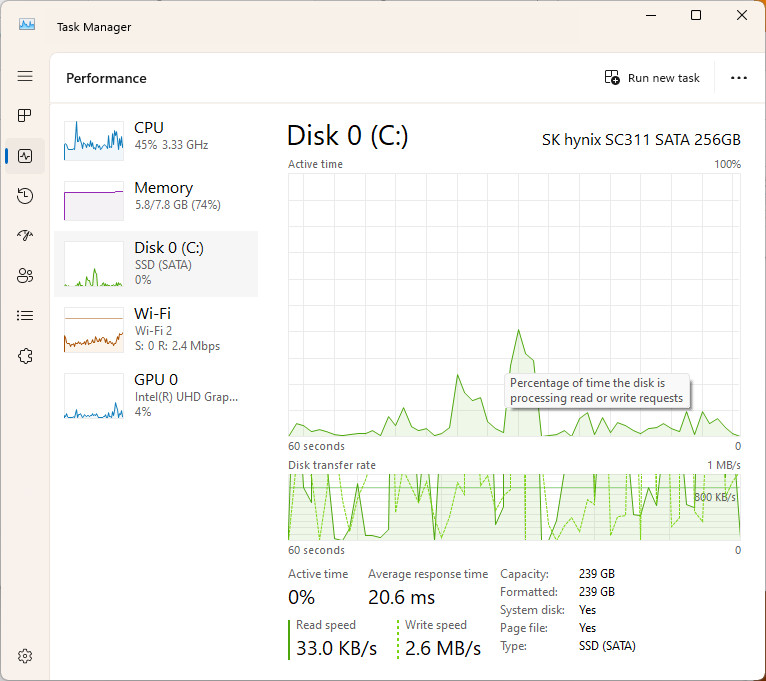Open the hamburger navigation menu
Screen dimensions: 766x681
coord(25,76)
